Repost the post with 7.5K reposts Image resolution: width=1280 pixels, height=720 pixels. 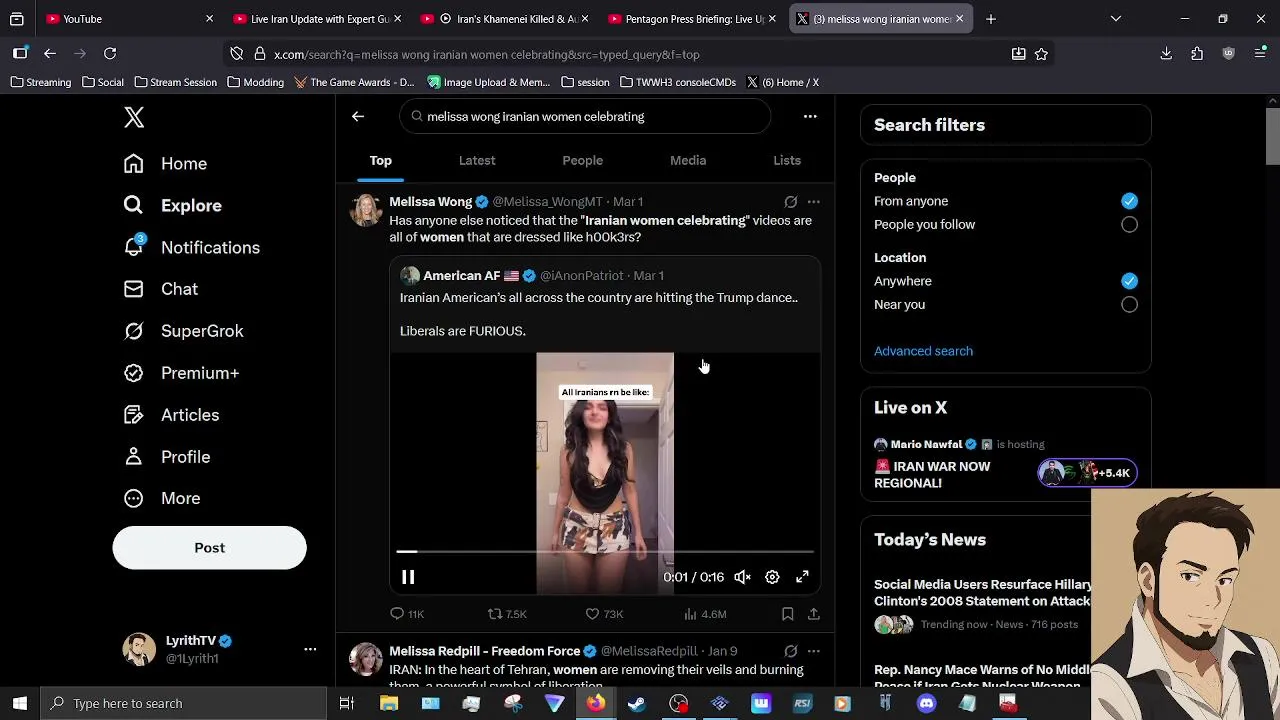(x=506, y=614)
